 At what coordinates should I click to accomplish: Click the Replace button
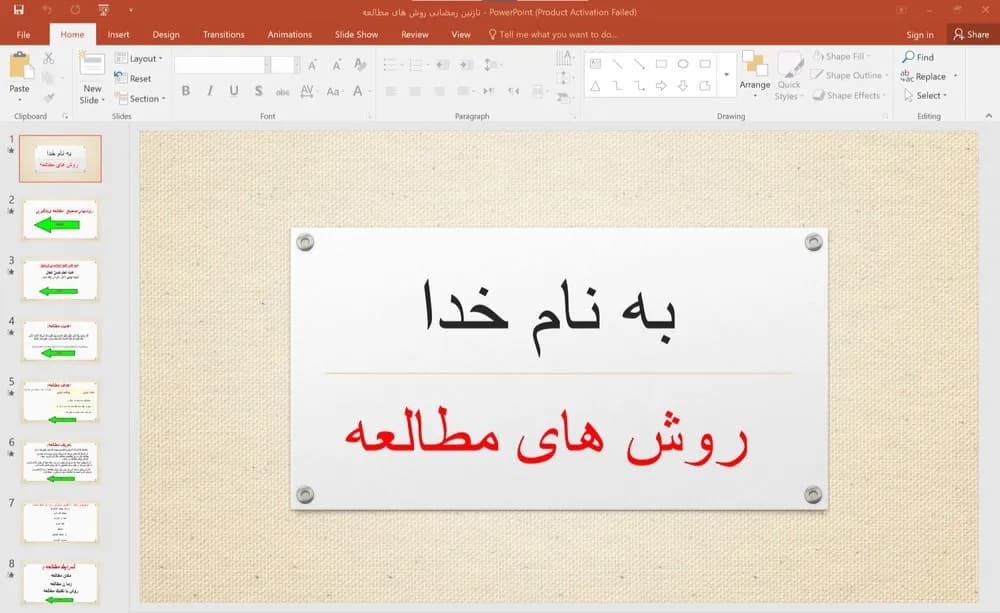(929, 76)
